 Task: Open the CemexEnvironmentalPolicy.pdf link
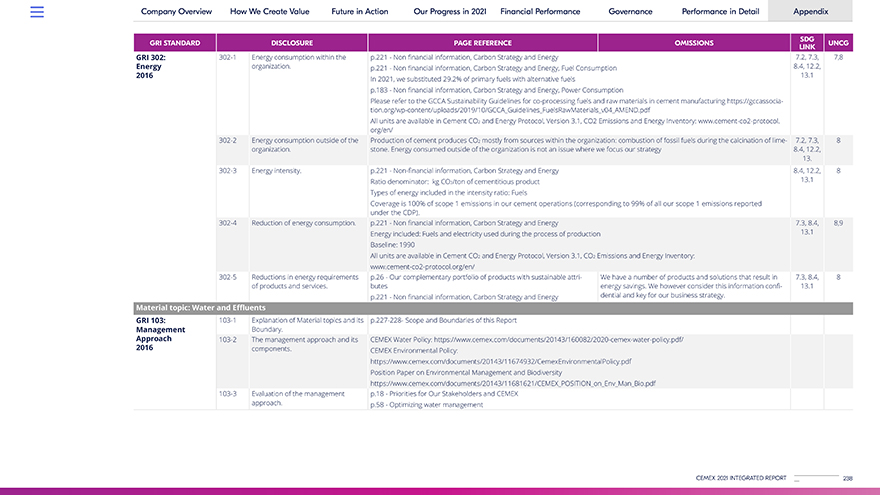[500, 362]
